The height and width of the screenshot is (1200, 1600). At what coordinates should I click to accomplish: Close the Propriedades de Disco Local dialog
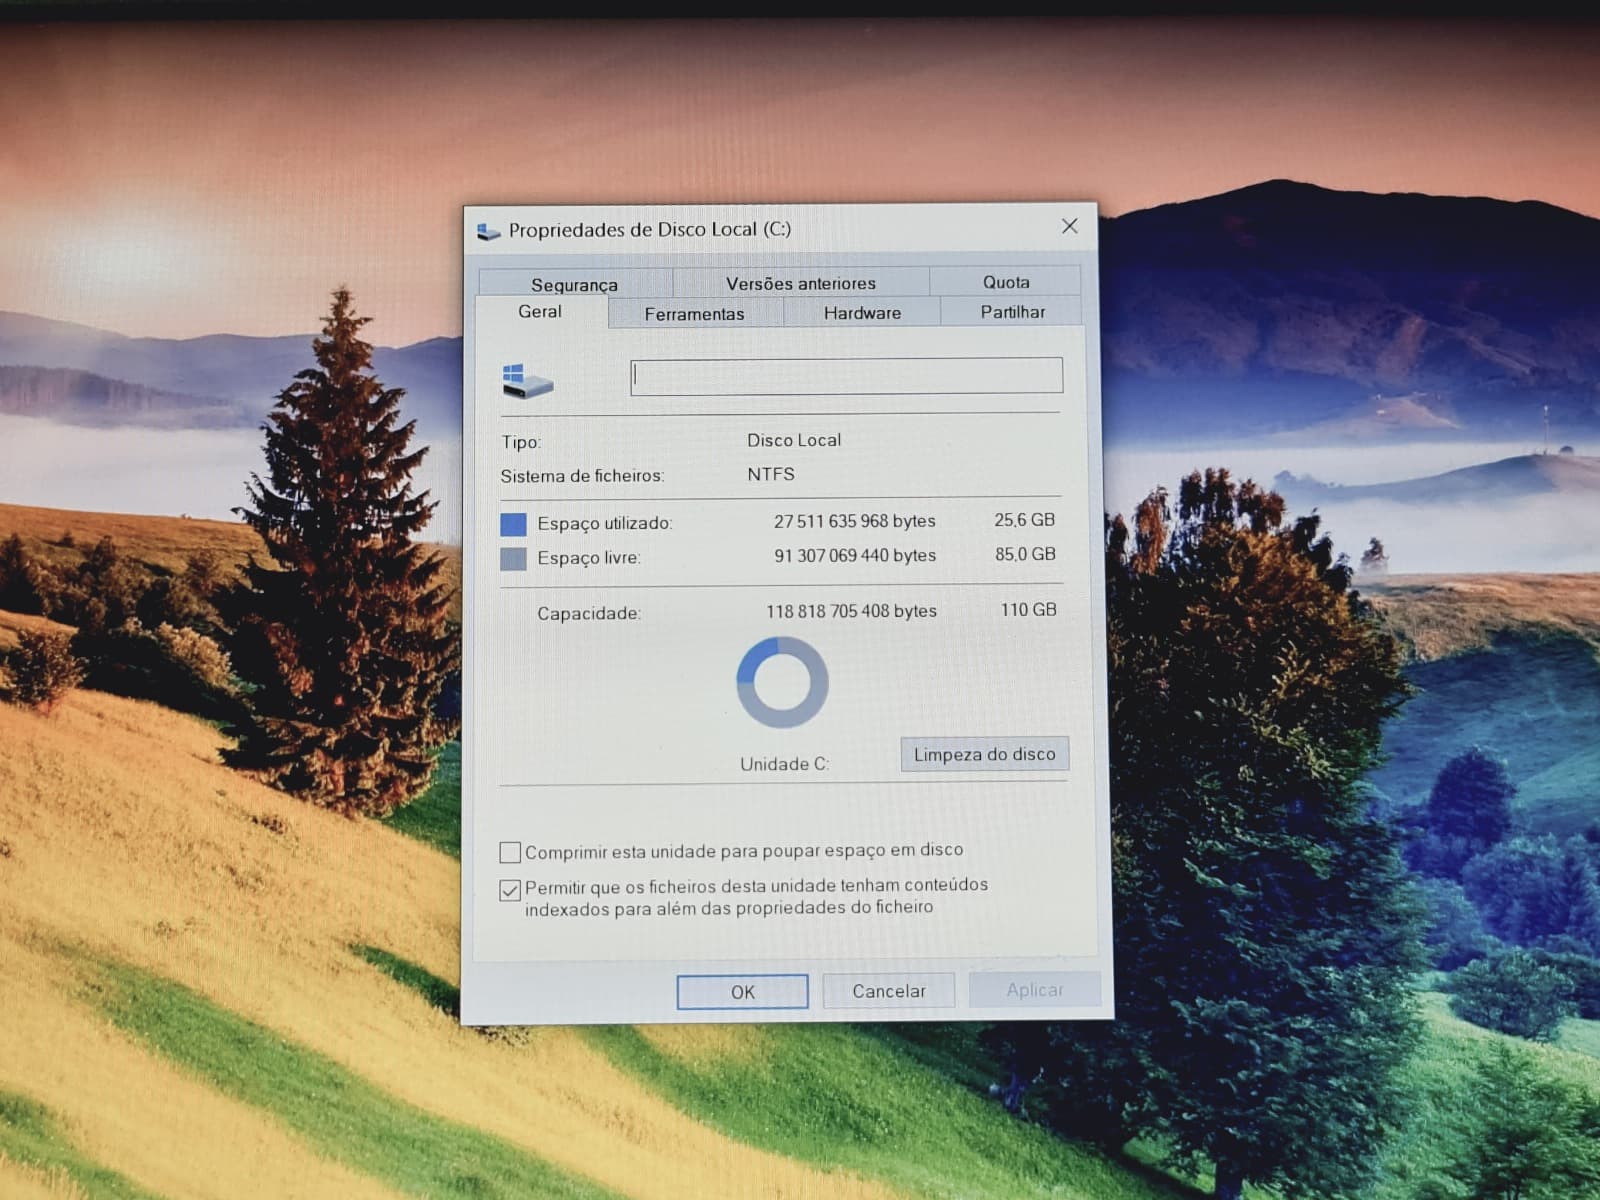[x=1069, y=226]
